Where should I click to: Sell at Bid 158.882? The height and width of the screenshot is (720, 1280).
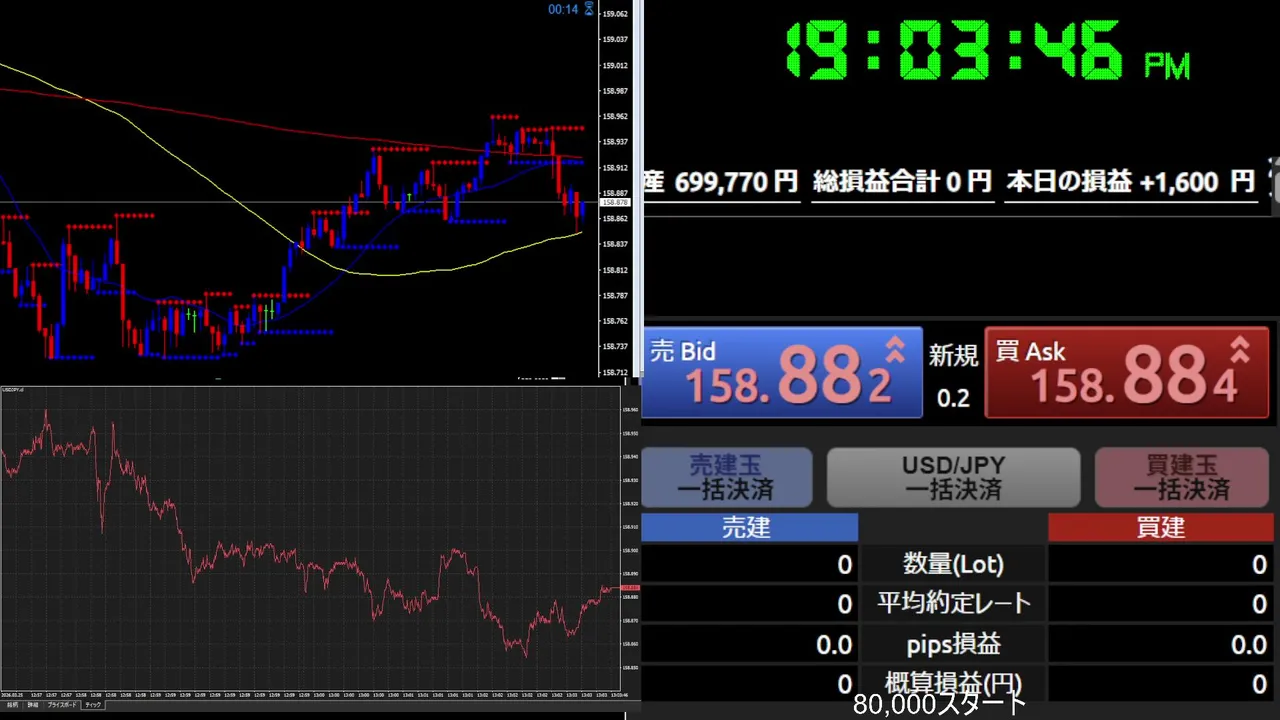tap(781, 373)
